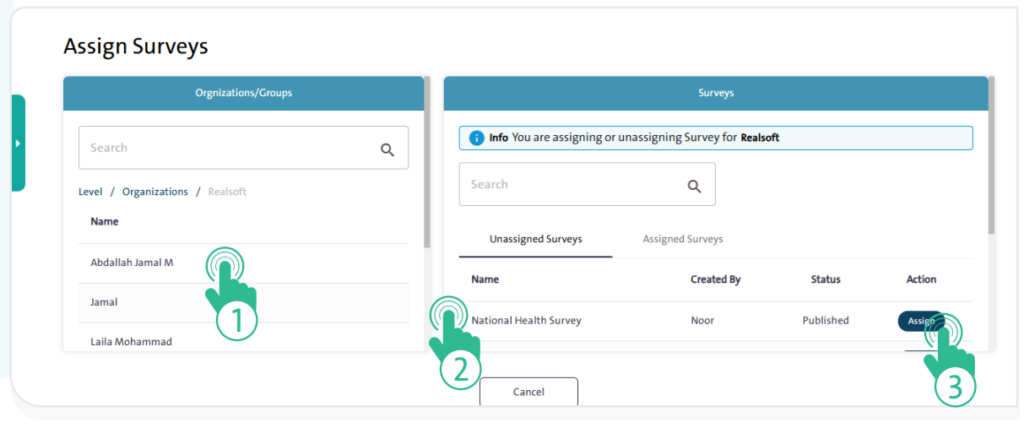Focus the Organizations/Groups search field
This screenshot has width=1024, height=428.
click(230, 148)
